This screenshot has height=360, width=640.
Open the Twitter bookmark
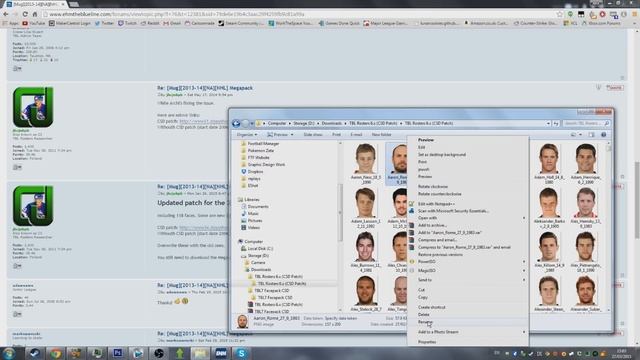click(x=104, y=23)
